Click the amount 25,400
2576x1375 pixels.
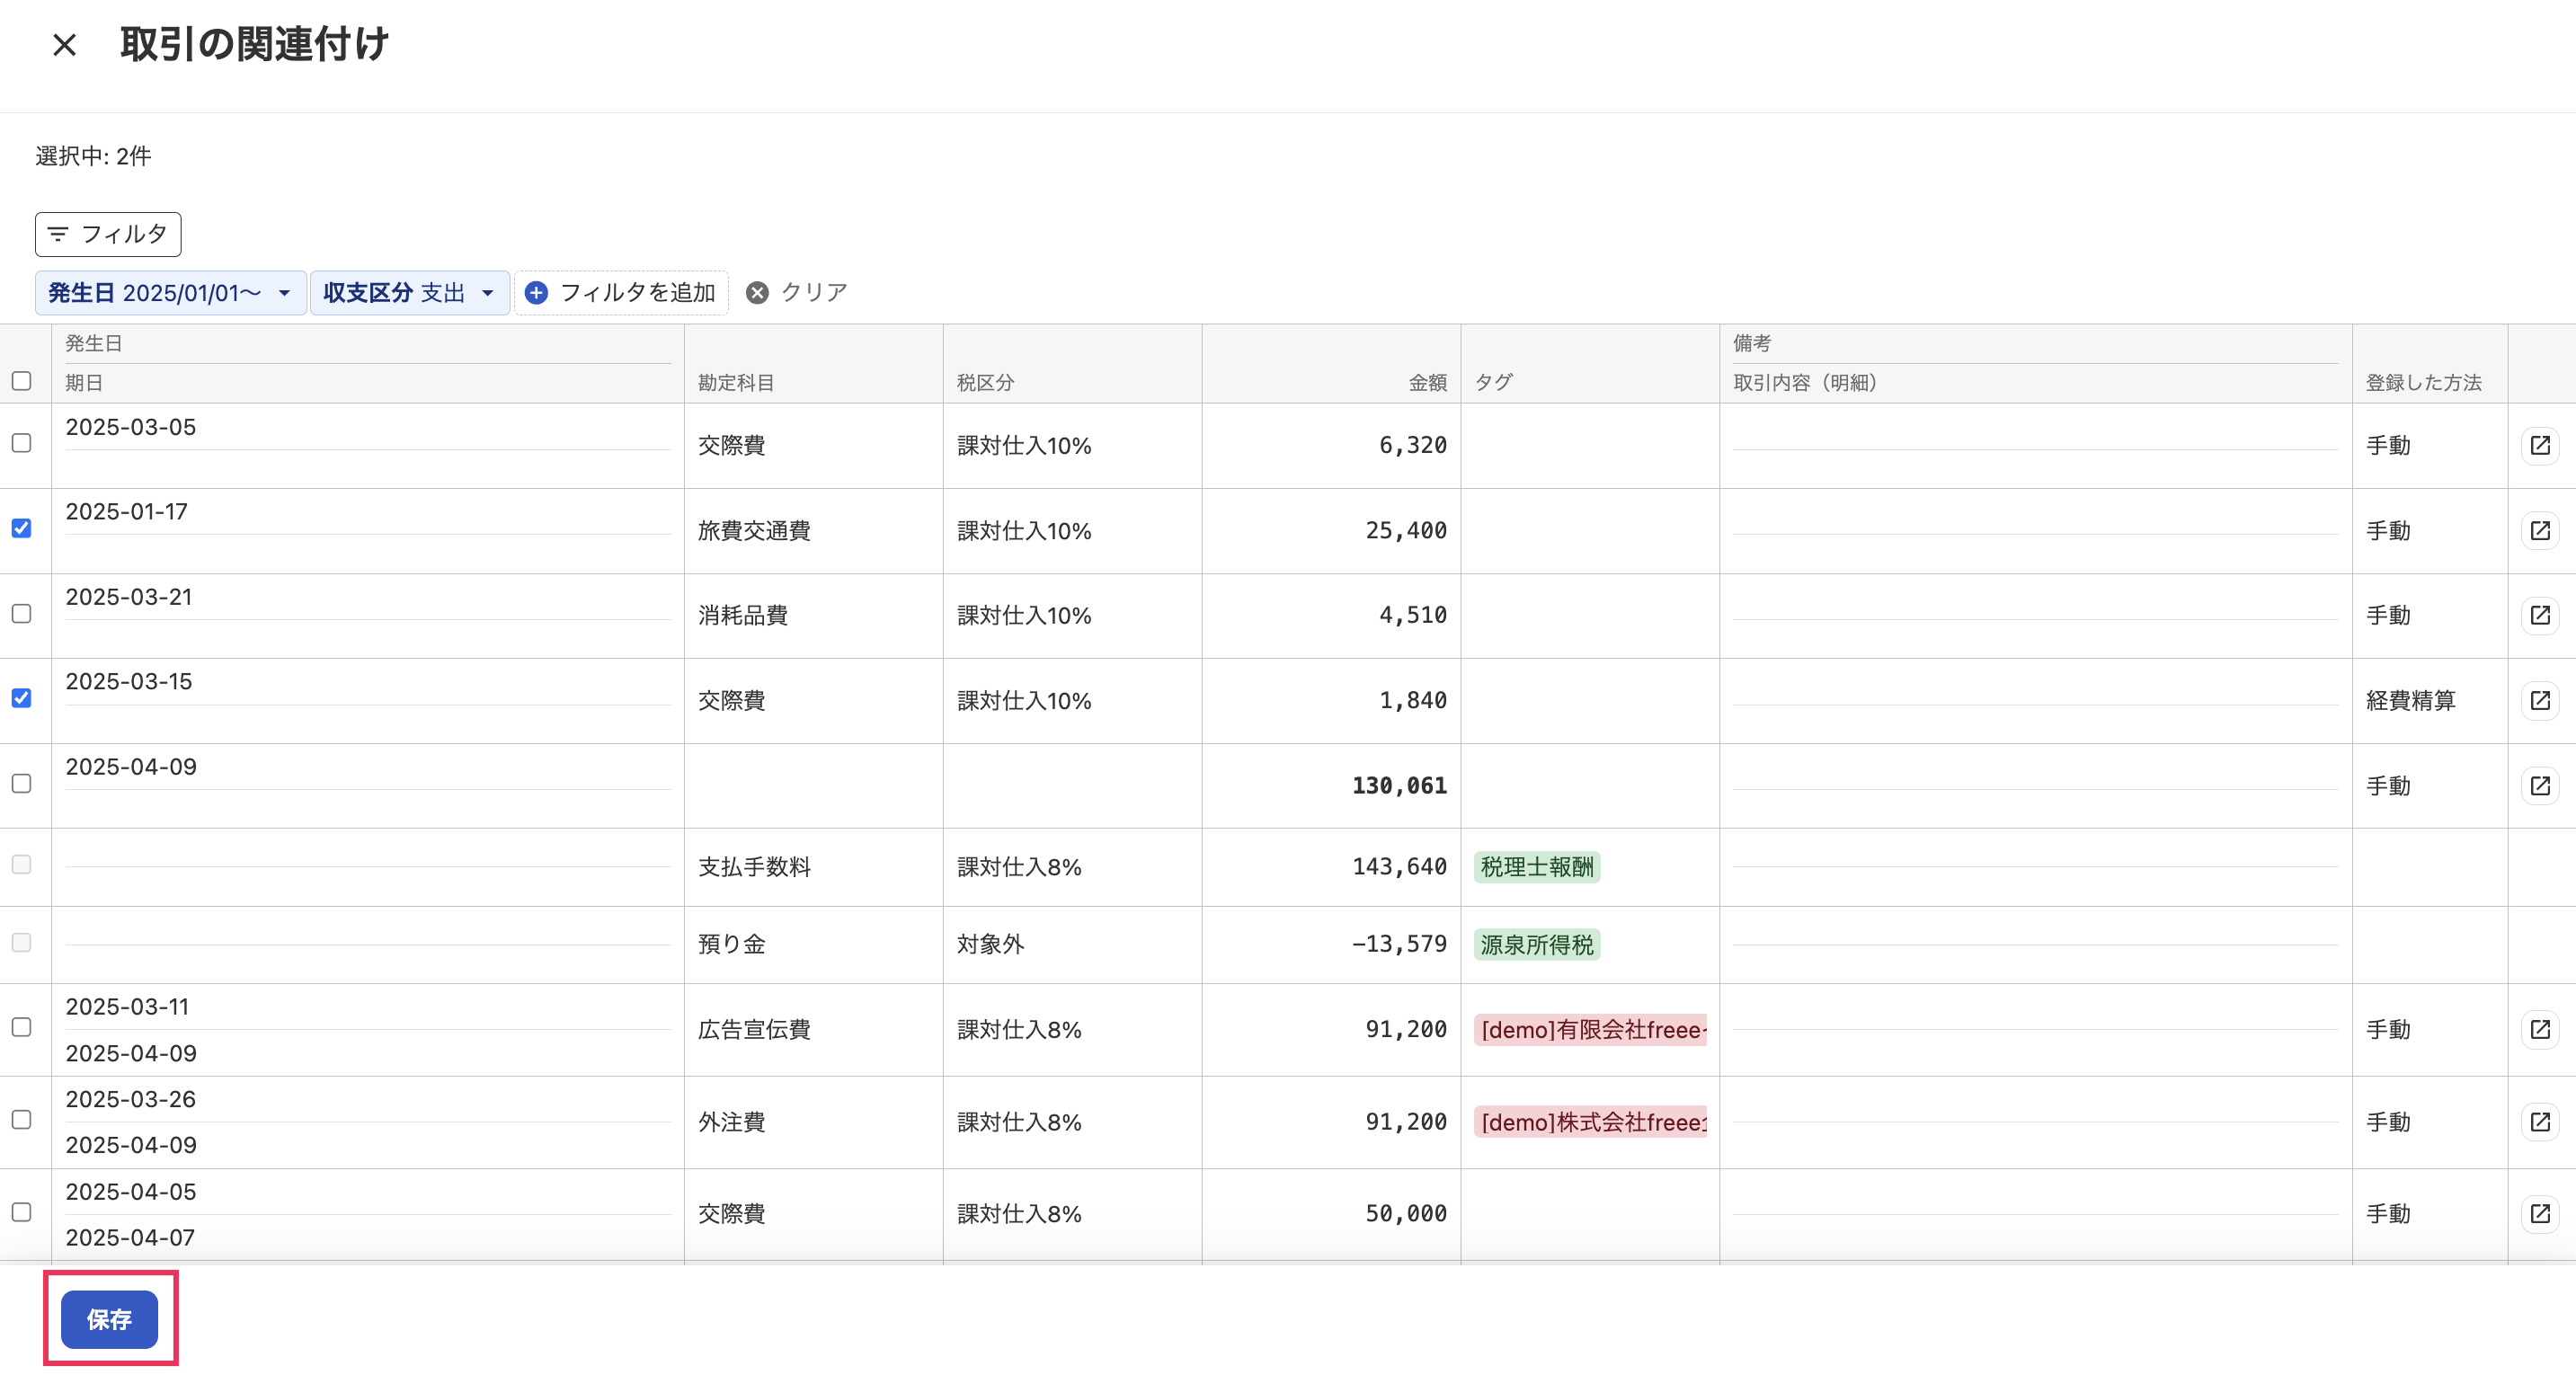tap(1406, 531)
